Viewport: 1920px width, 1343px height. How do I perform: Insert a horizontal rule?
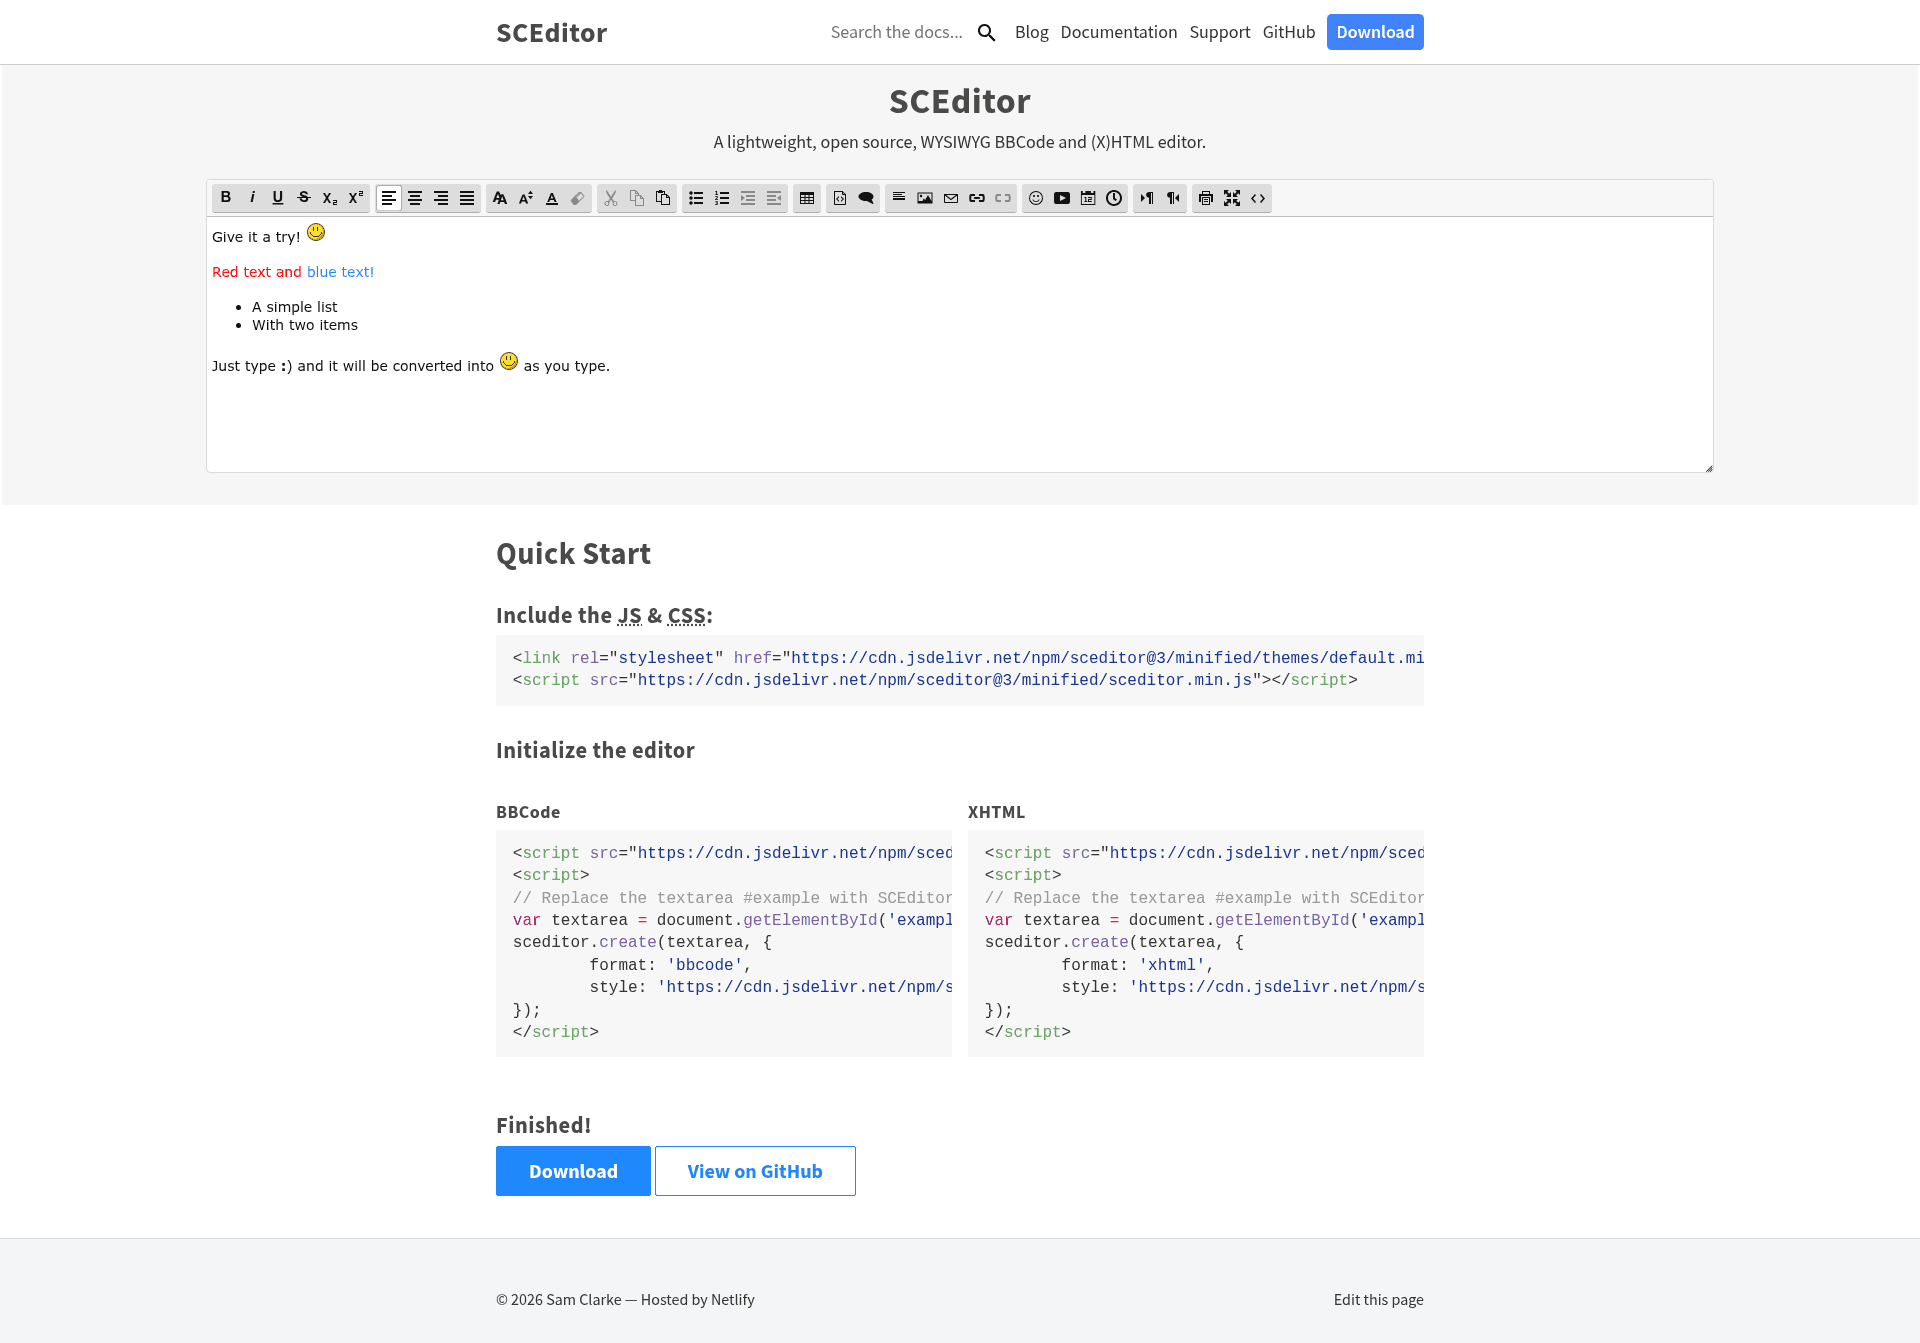pos(899,198)
